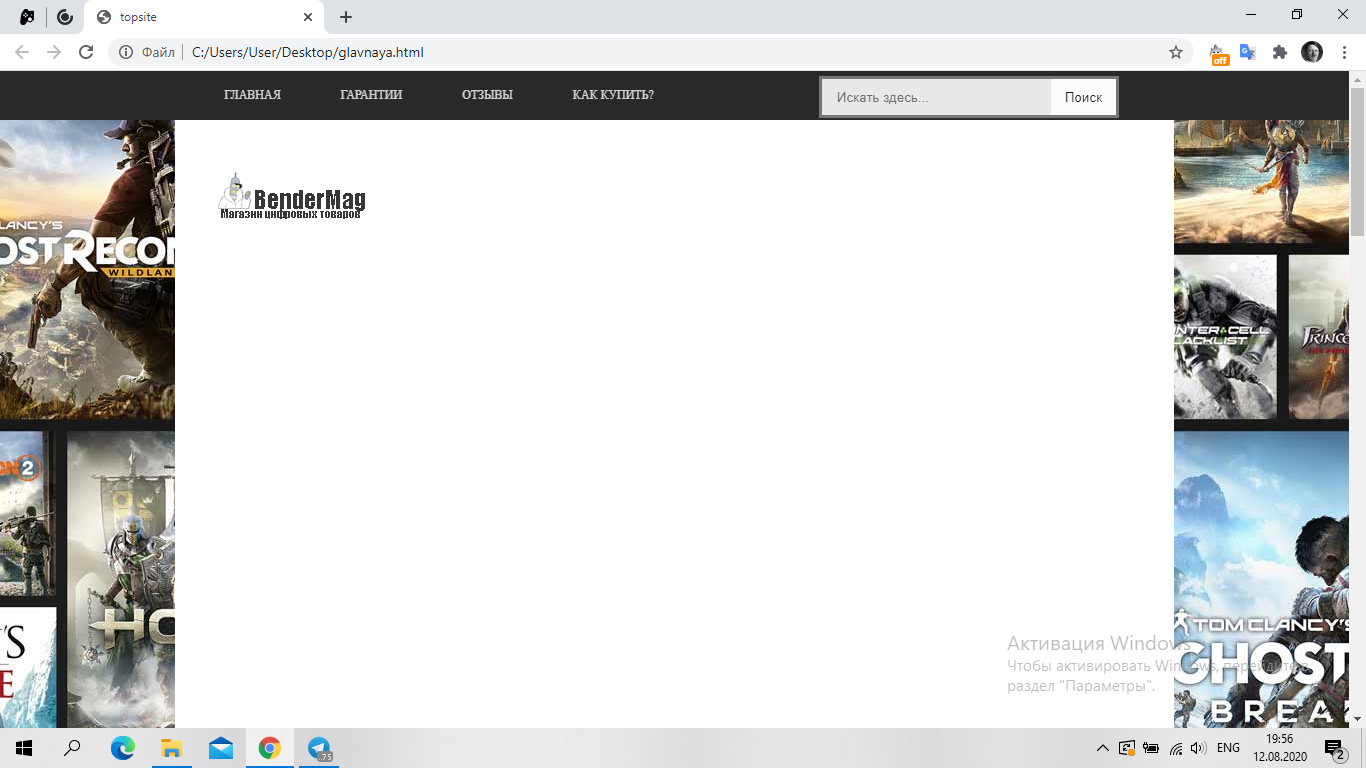Open Windows taskbar search

pos(72,748)
